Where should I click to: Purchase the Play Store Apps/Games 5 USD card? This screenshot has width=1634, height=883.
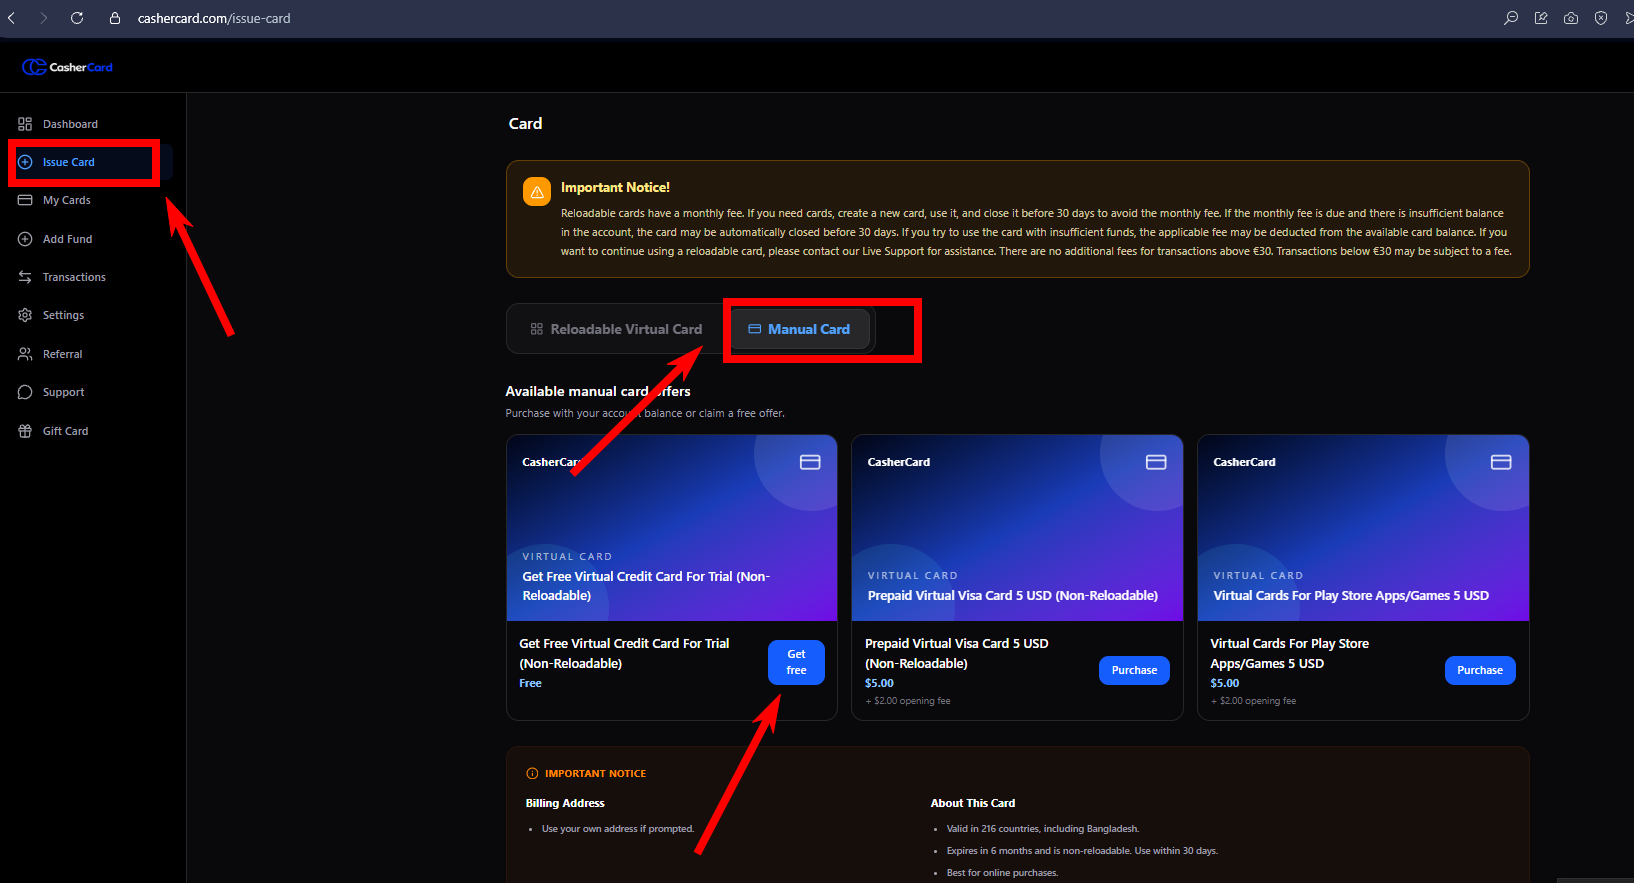click(1480, 670)
